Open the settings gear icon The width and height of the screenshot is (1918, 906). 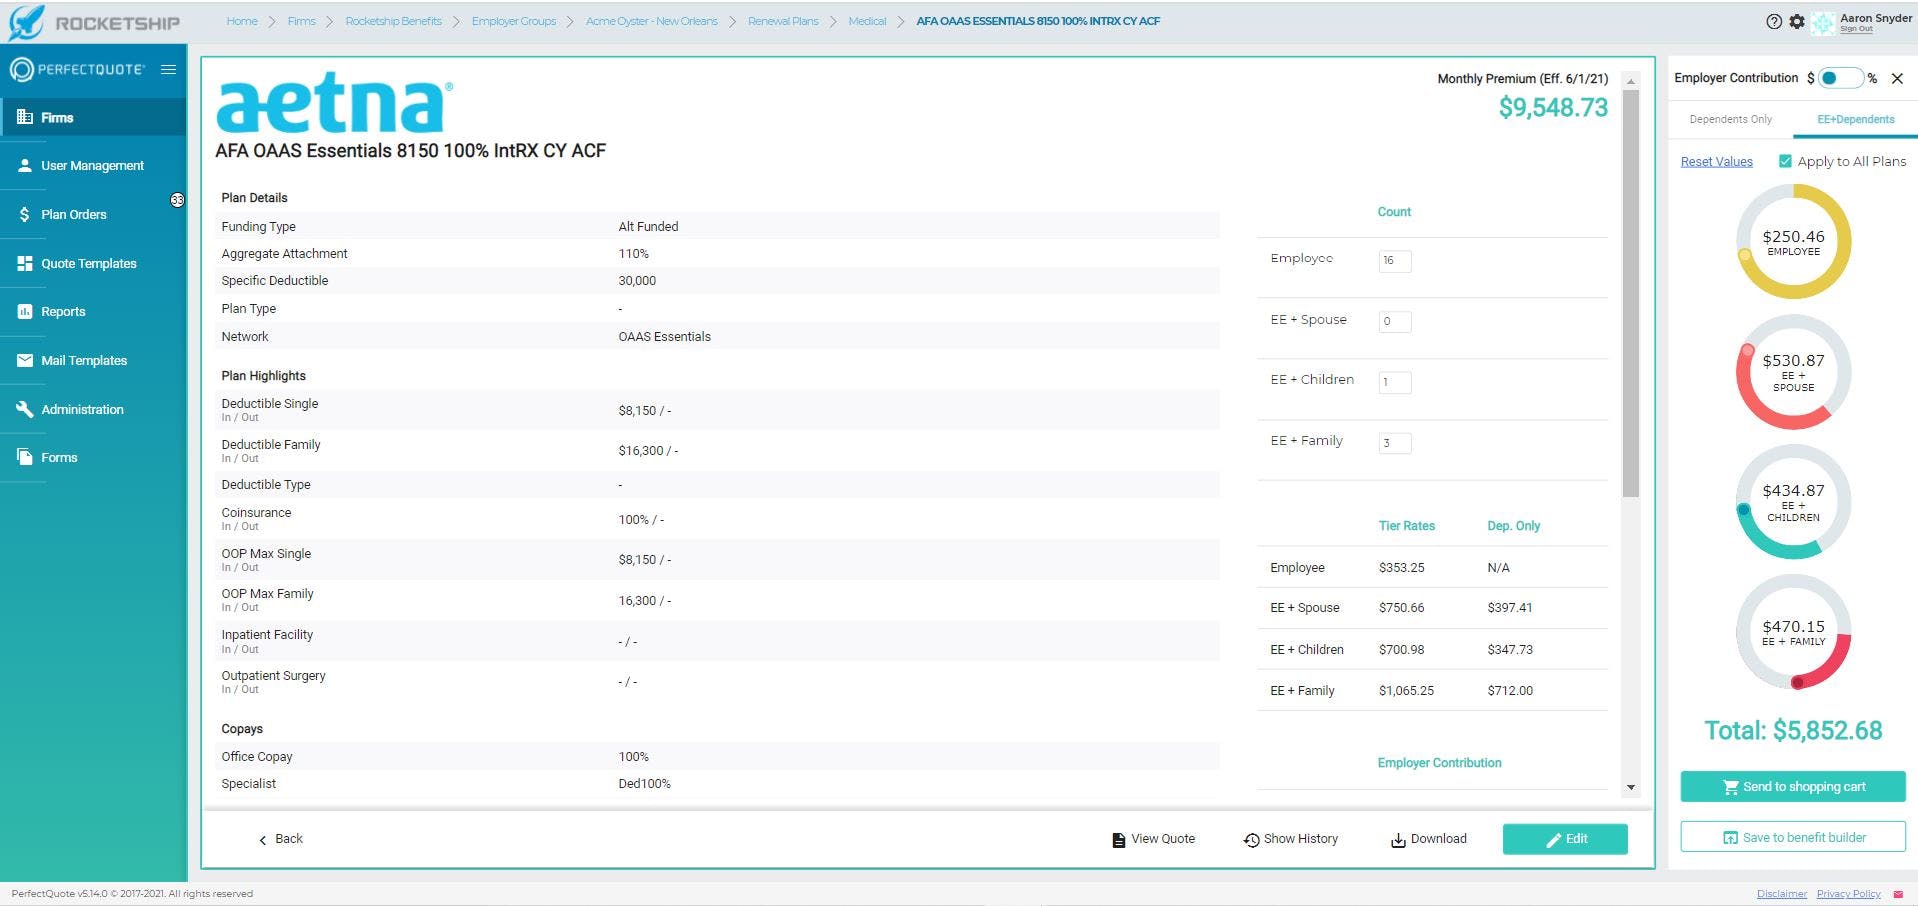(x=1797, y=21)
